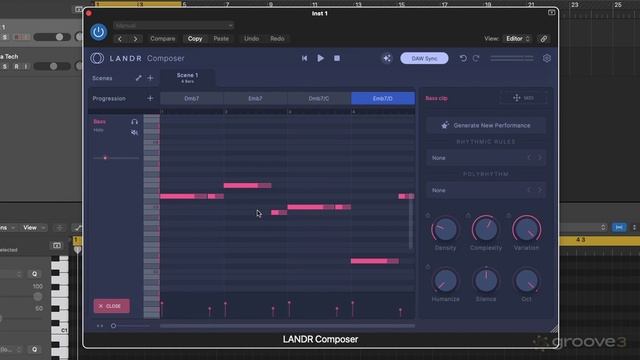Click the LANDR logo icon
This screenshot has height=360, width=640.
tap(97, 58)
